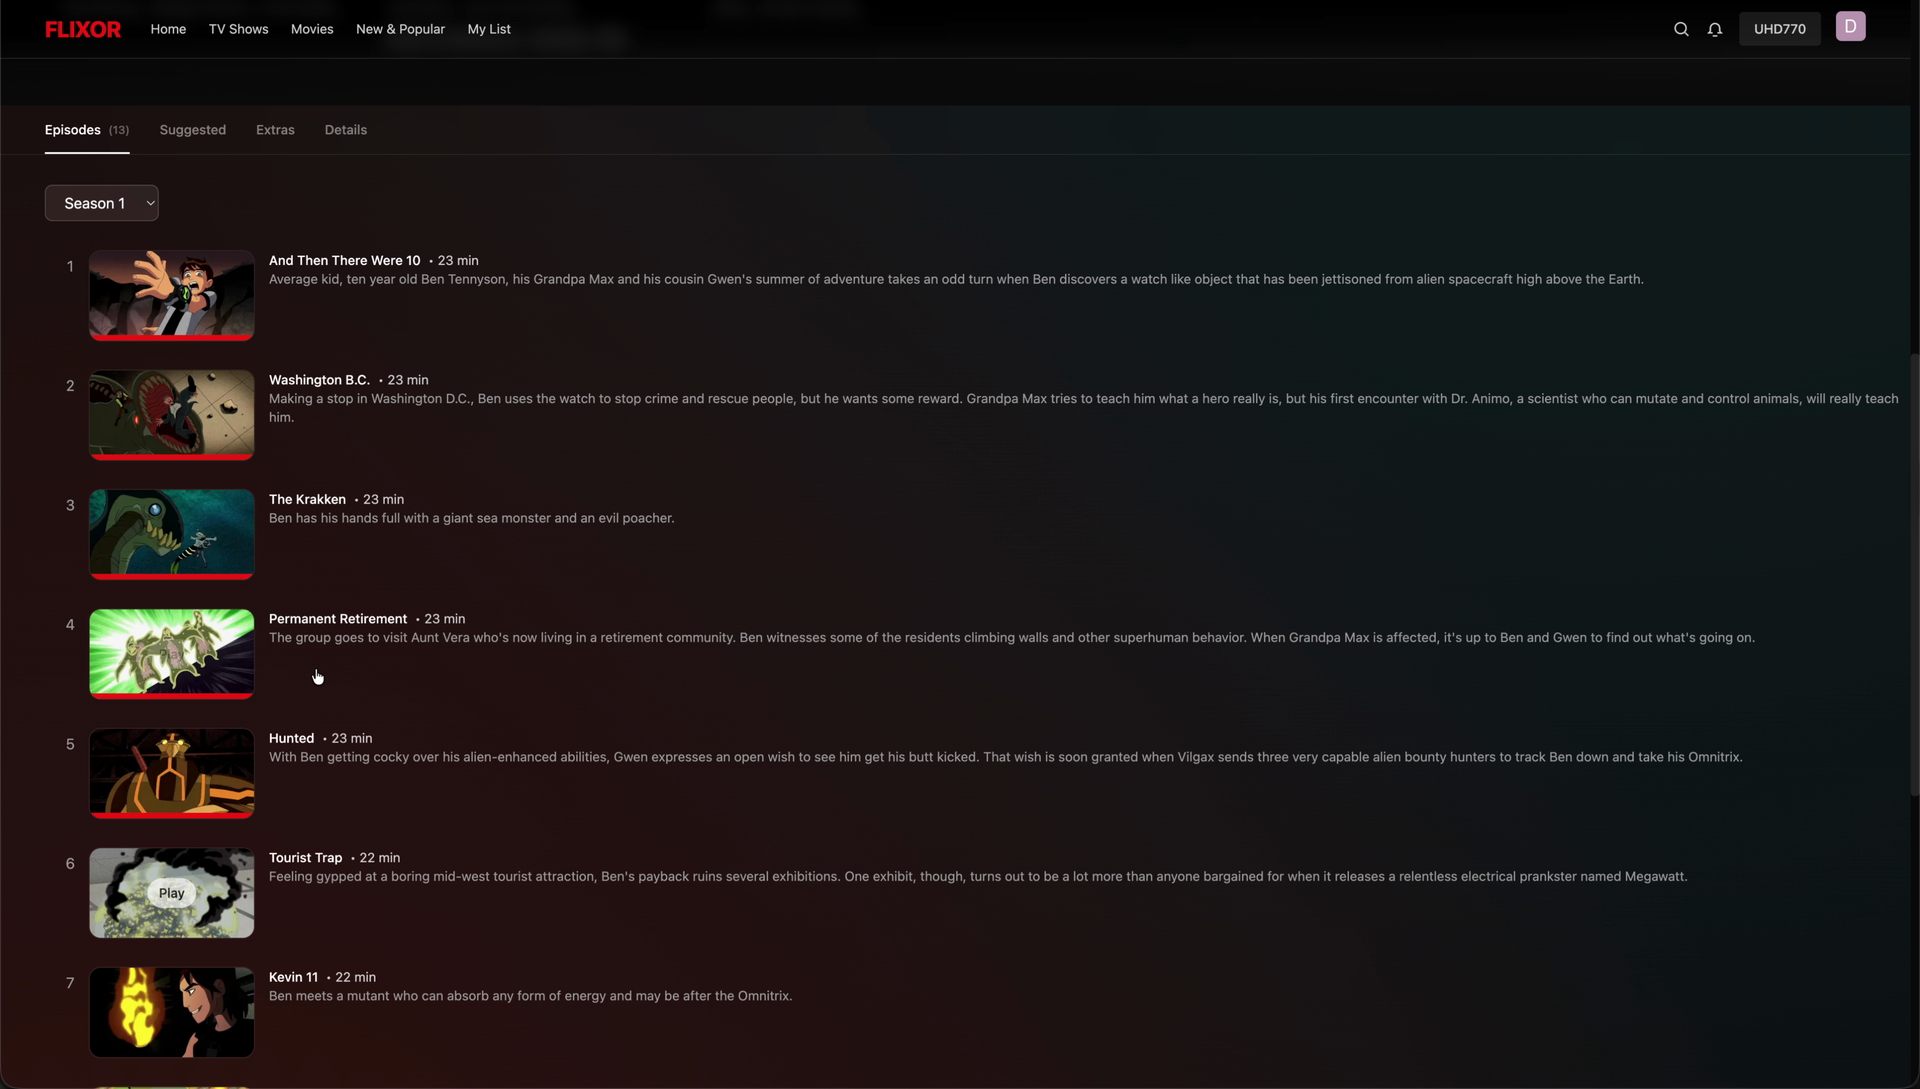Image resolution: width=1920 pixels, height=1089 pixels.
Task: Click the Permanent Retirement episode title
Action: 338,619
